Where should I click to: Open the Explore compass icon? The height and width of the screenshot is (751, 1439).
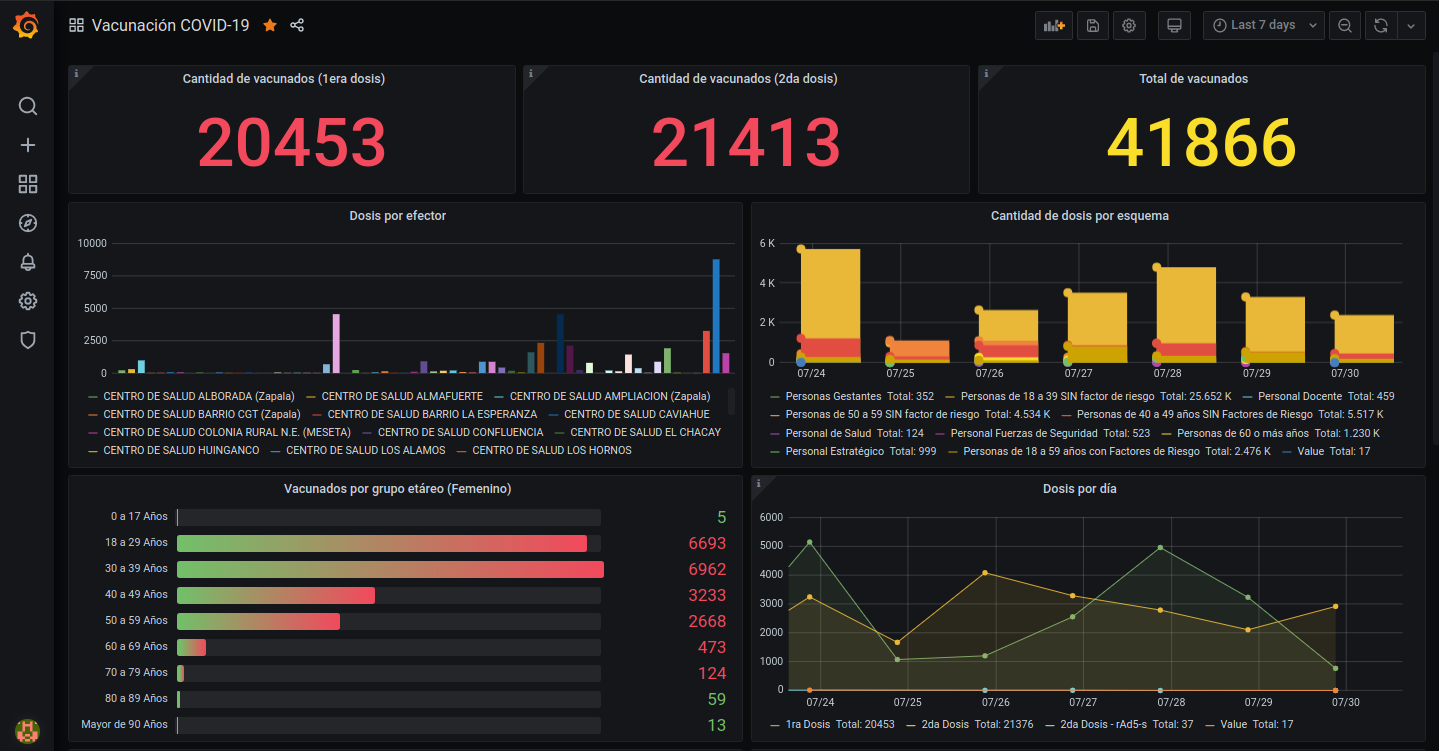tap(28, 223)
